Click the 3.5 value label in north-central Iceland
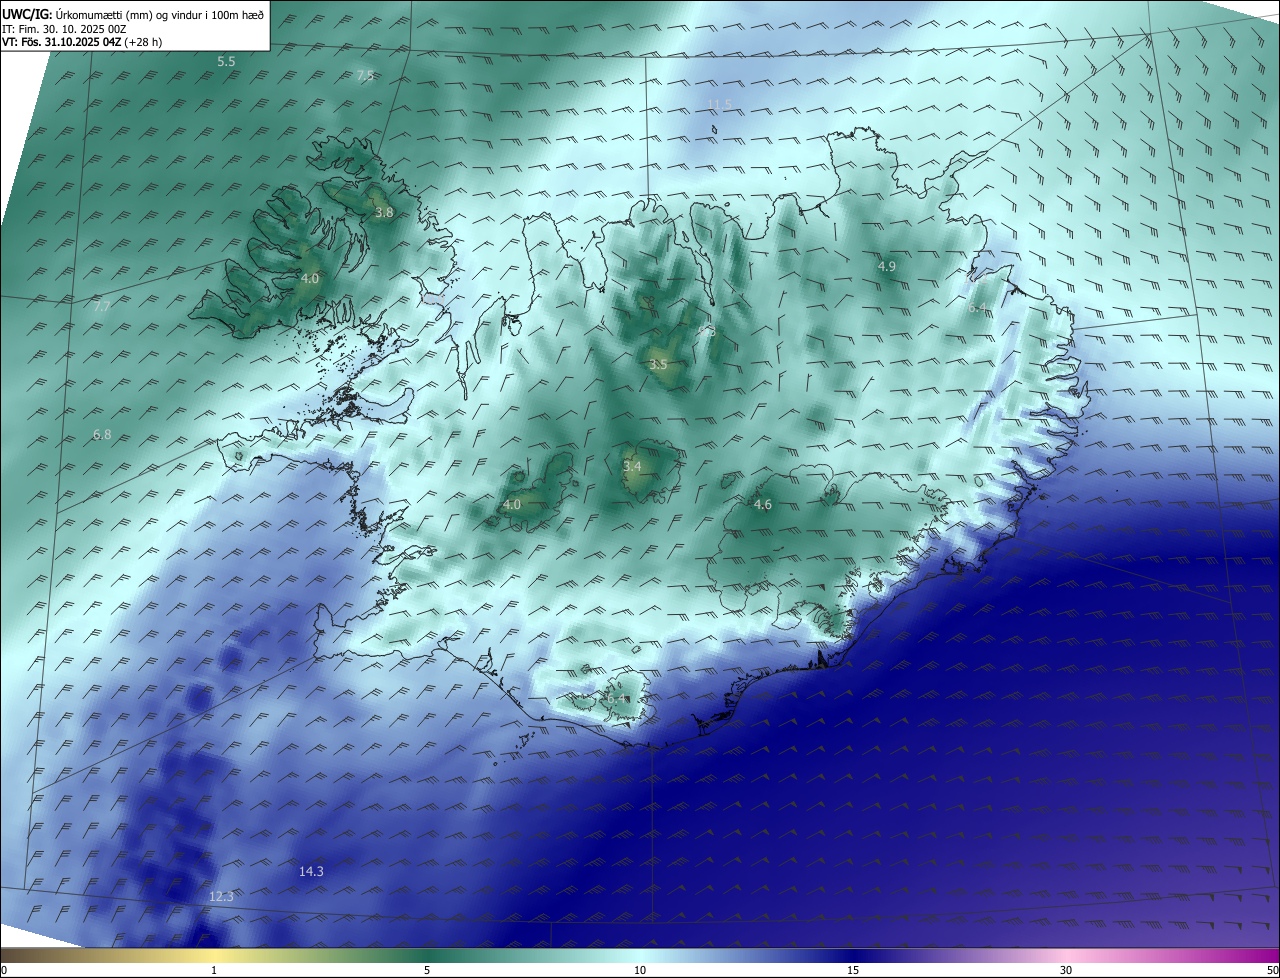Screen dimensions: 1280x978 pyautogui.click(x=658, y=365)
